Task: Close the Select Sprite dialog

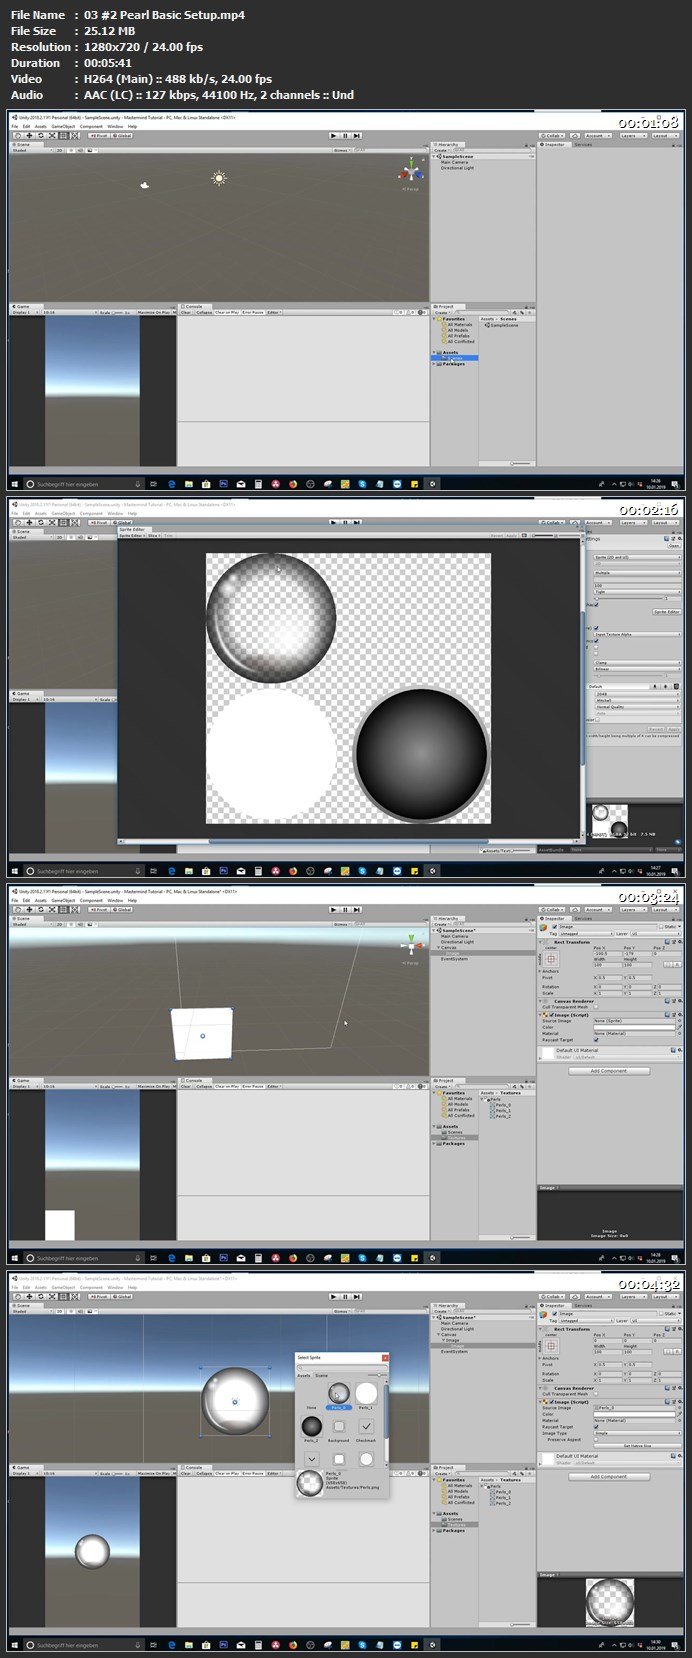Action: coord(385,1358)
